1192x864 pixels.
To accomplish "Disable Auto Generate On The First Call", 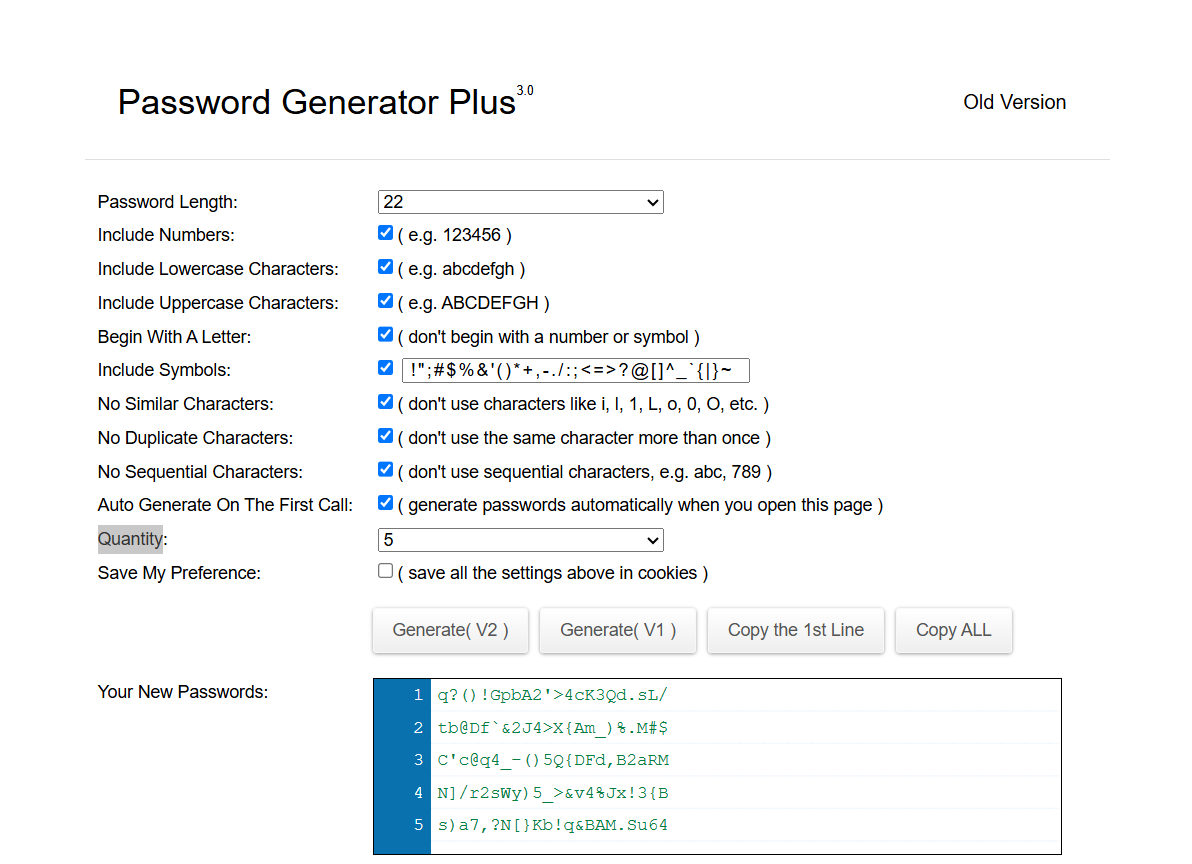I will pyautogui.click(x=385, y=503).
